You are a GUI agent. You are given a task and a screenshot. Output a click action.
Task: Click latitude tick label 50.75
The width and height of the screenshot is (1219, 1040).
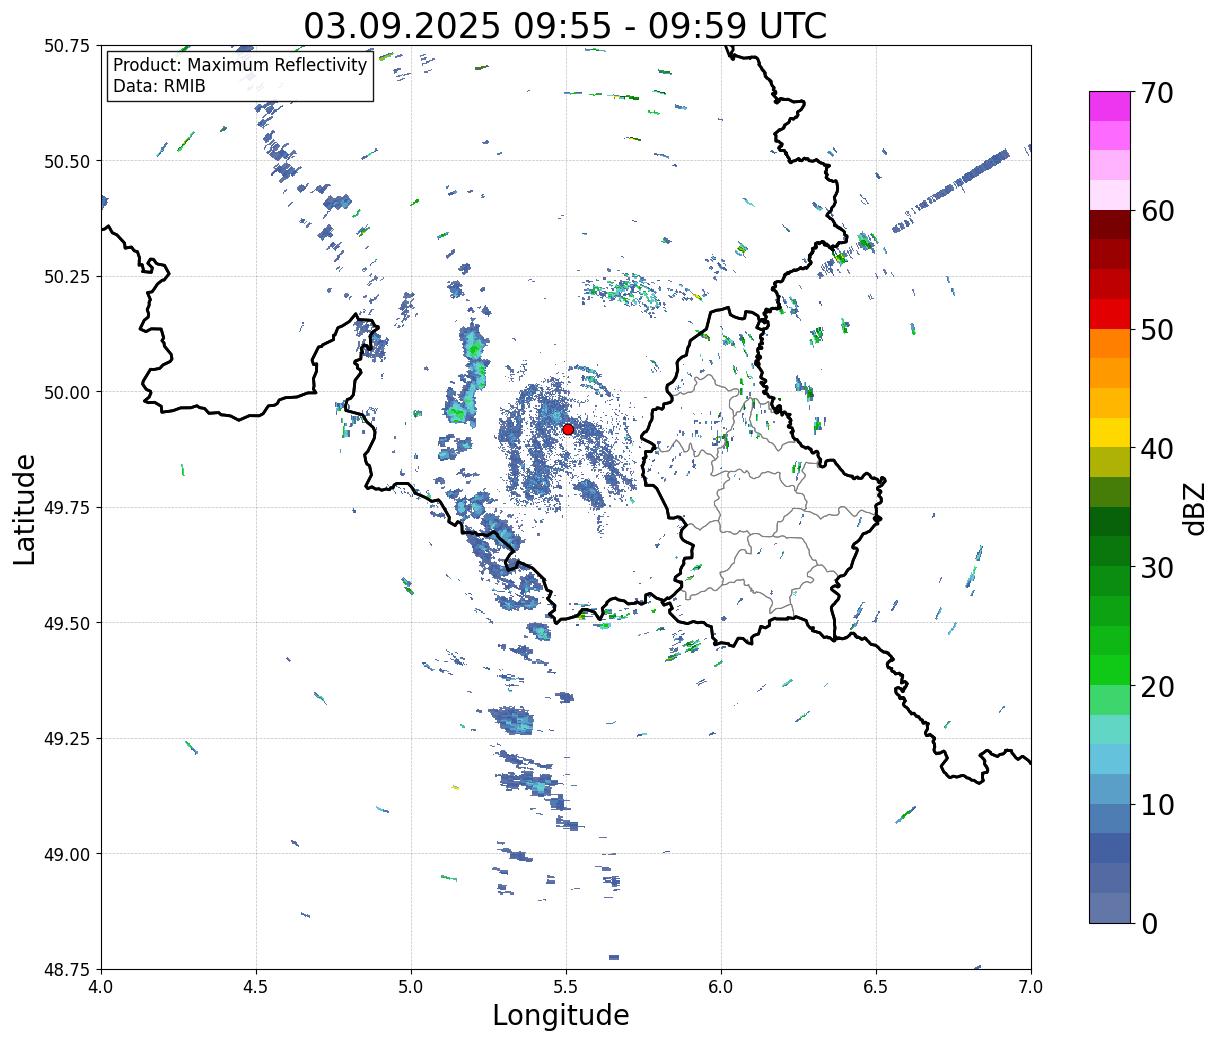coord(66,46)
